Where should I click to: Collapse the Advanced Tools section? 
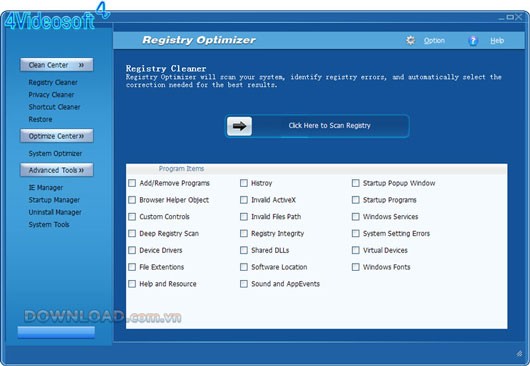[x=56, y=170]
